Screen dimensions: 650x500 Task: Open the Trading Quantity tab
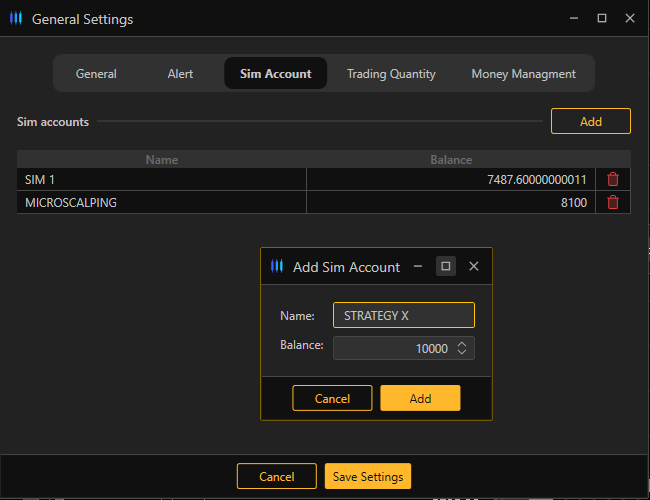point(391,74)
